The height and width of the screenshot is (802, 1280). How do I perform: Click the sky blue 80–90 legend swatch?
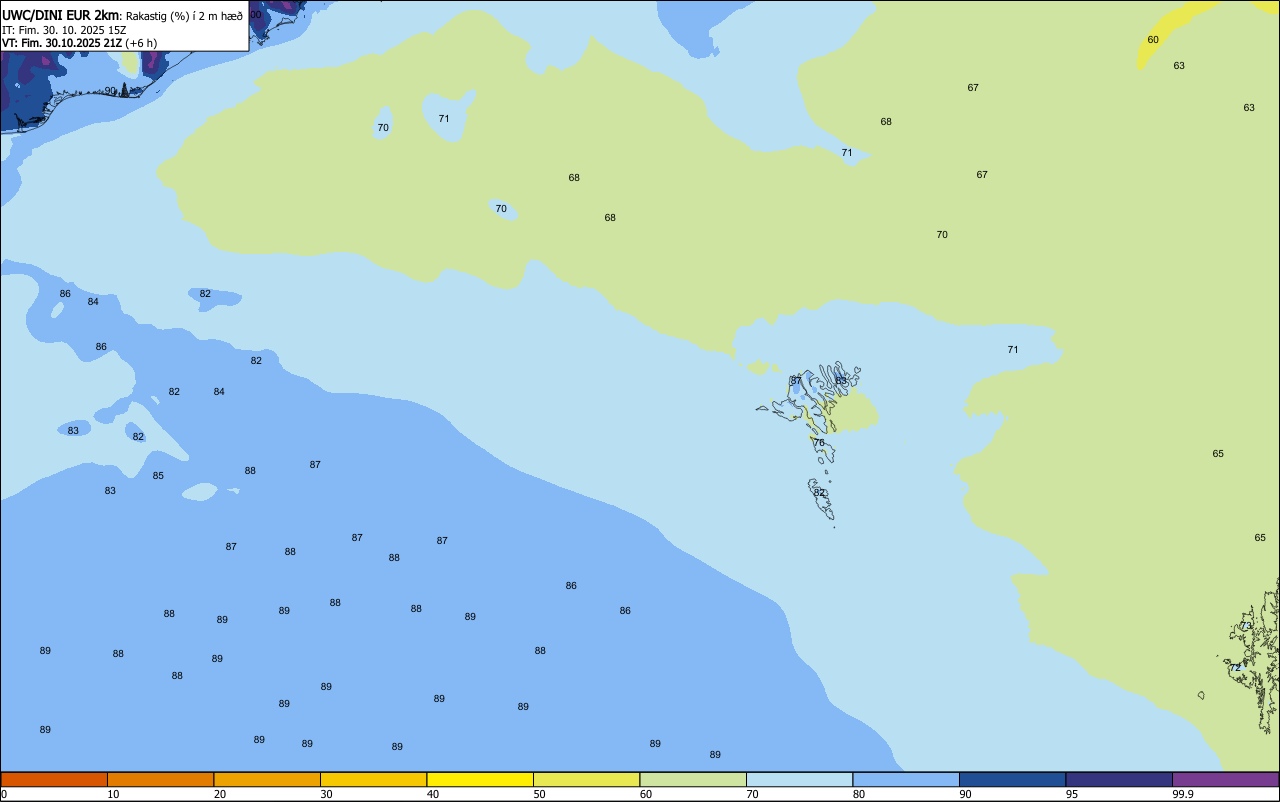click(x=906, y=779)
